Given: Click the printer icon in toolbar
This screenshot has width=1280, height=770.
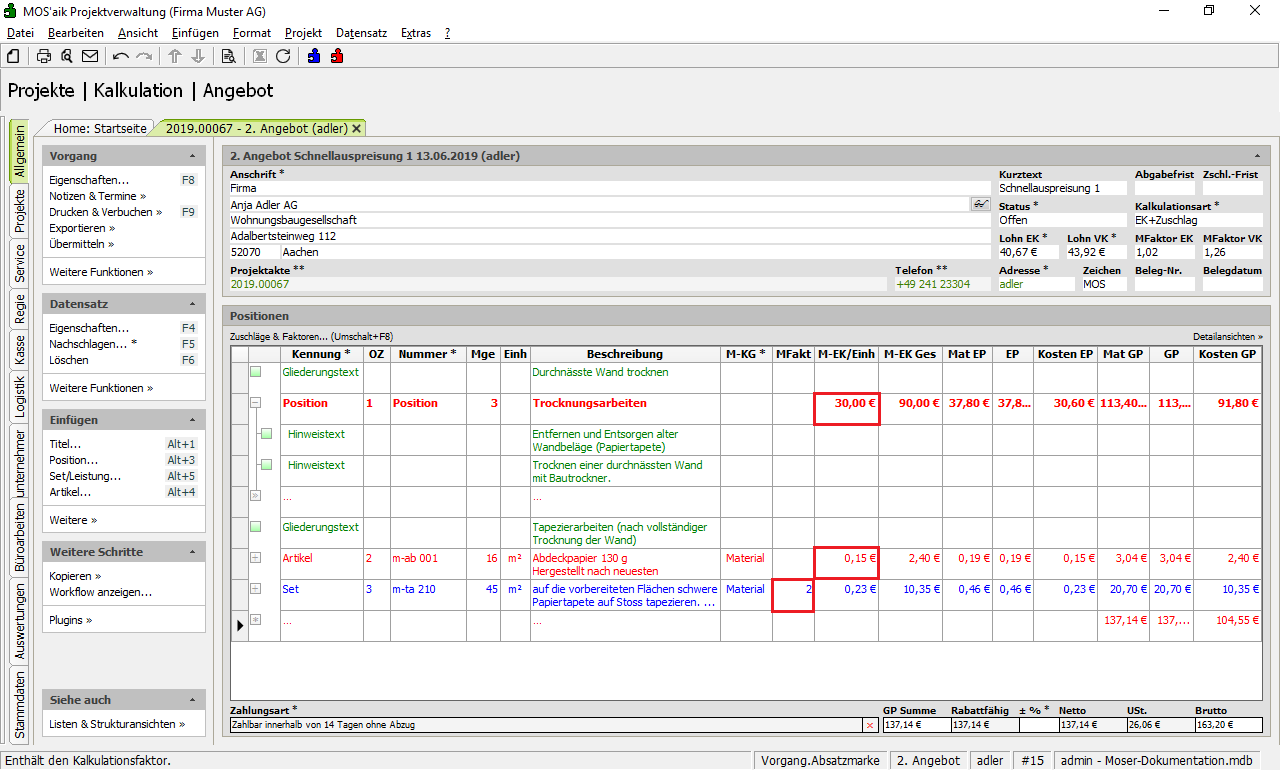Looking at the screenshot, I should 44,56.
